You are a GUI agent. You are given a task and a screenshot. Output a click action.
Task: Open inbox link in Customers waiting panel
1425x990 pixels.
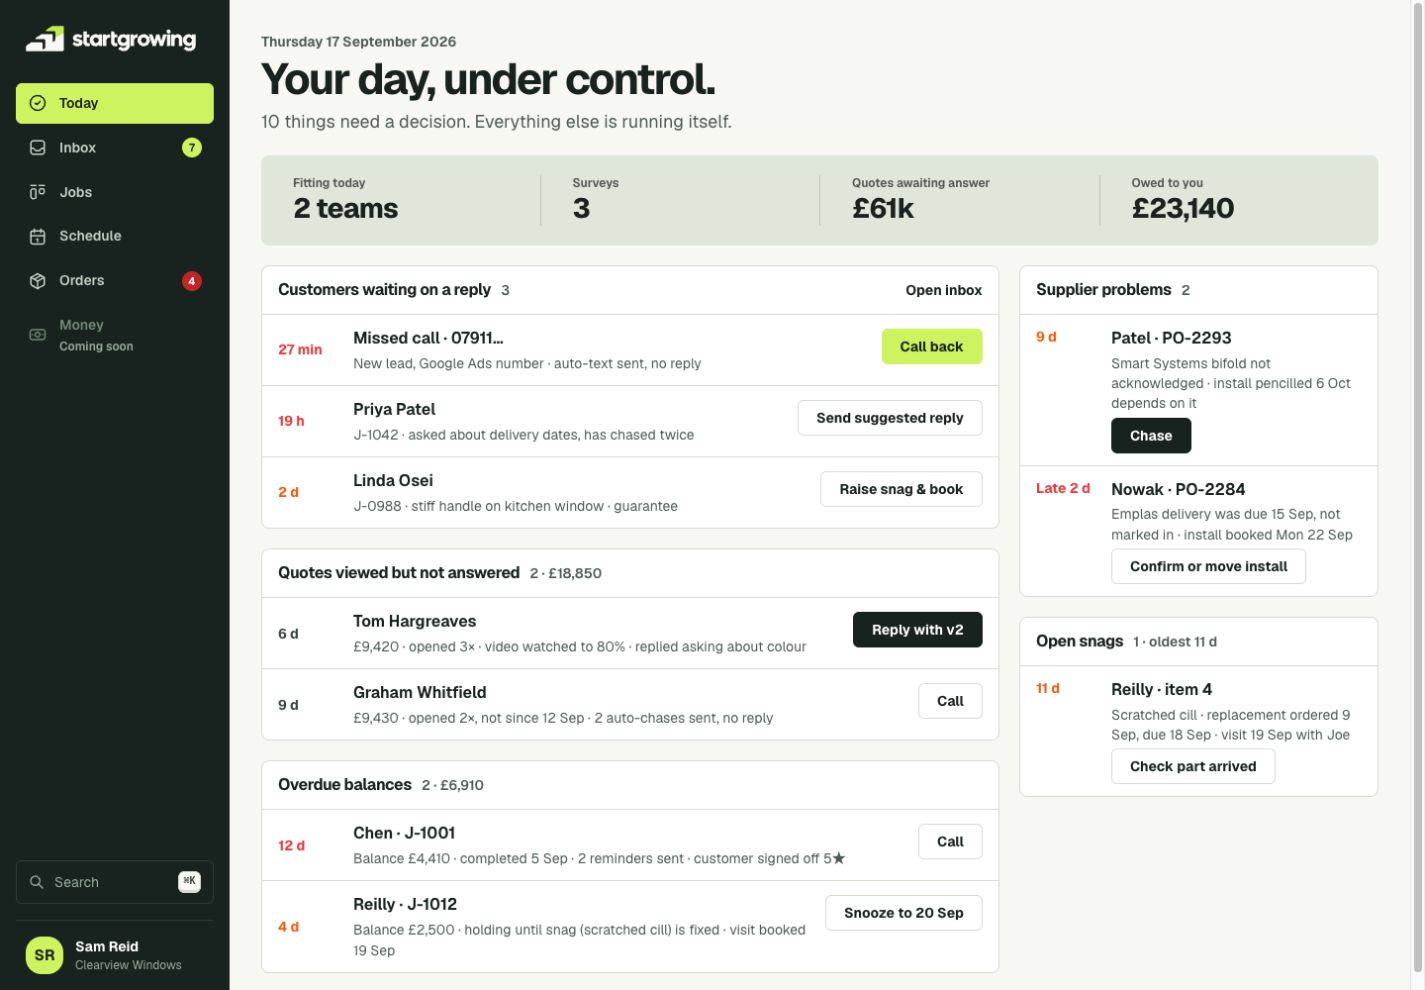pyautogui.click(x=944, y=290)
